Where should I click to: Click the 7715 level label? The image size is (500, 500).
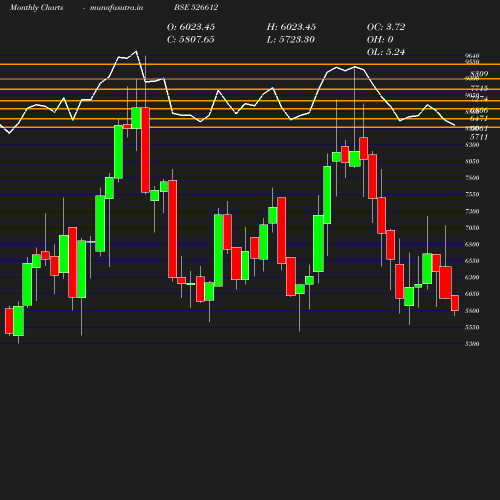tap(479, 88)
